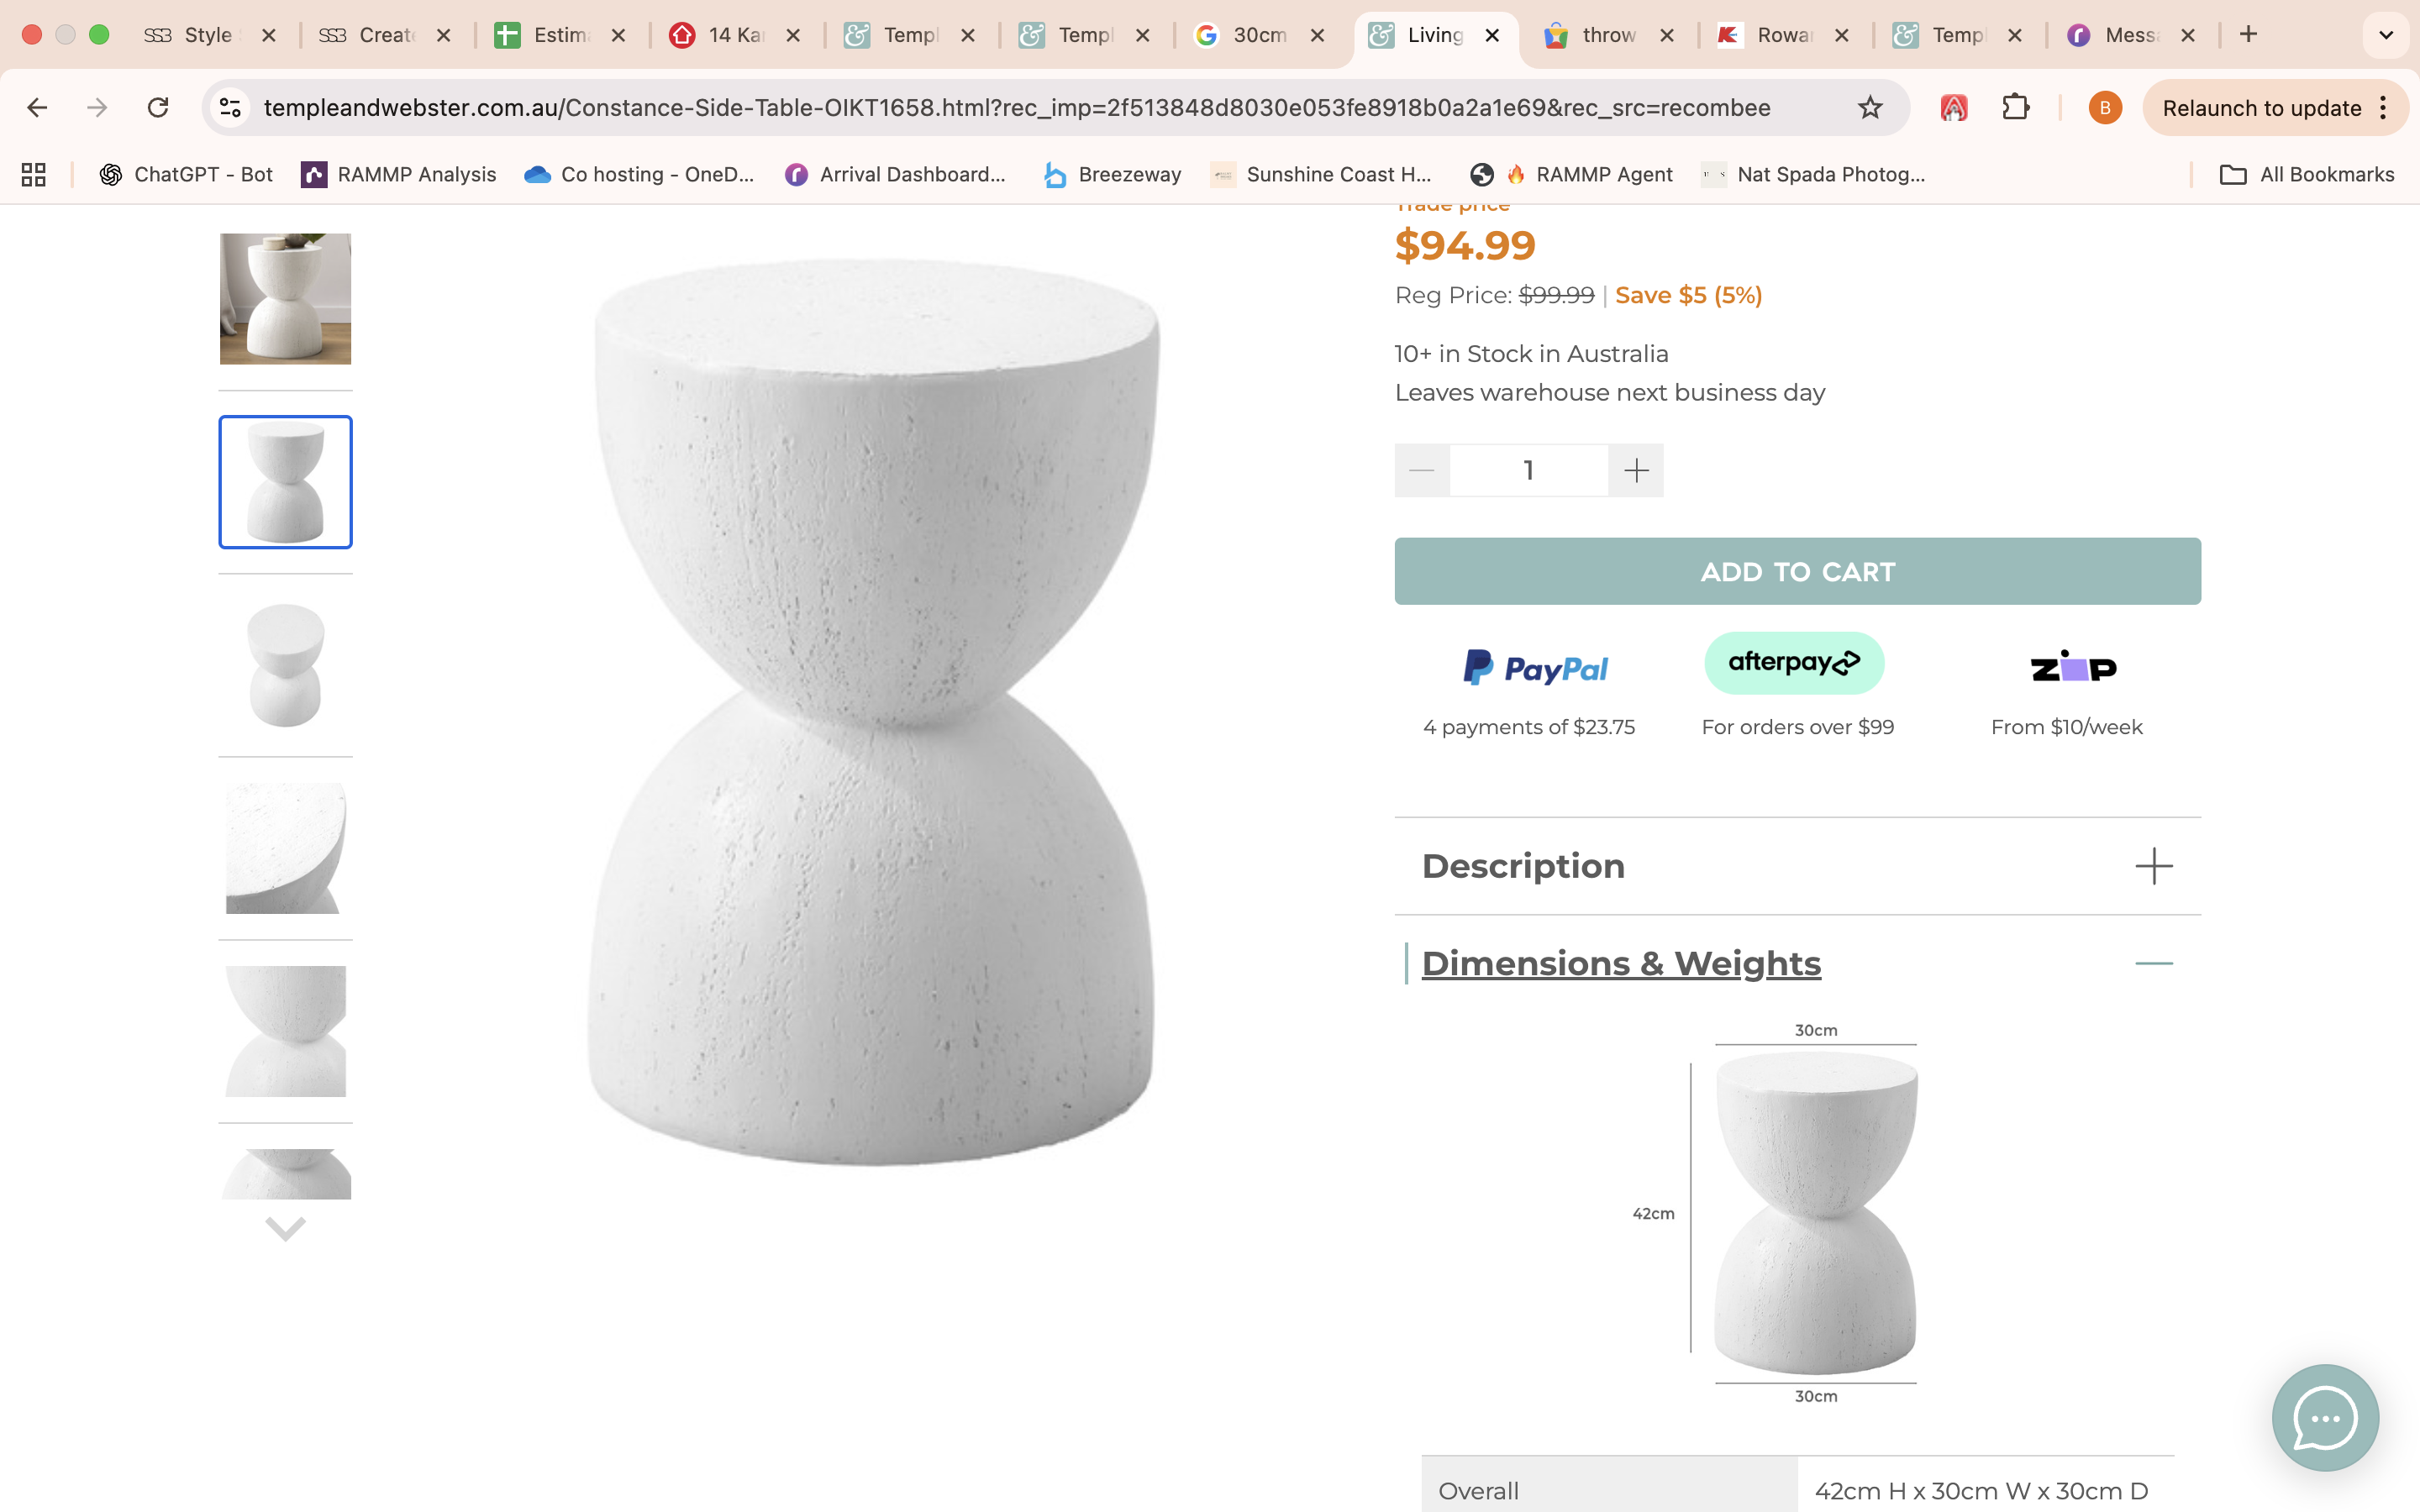This screenshot has width=2420, height=1512.
Task: Decrease quantity with the minus button
Action: (x=1421, y=470)
